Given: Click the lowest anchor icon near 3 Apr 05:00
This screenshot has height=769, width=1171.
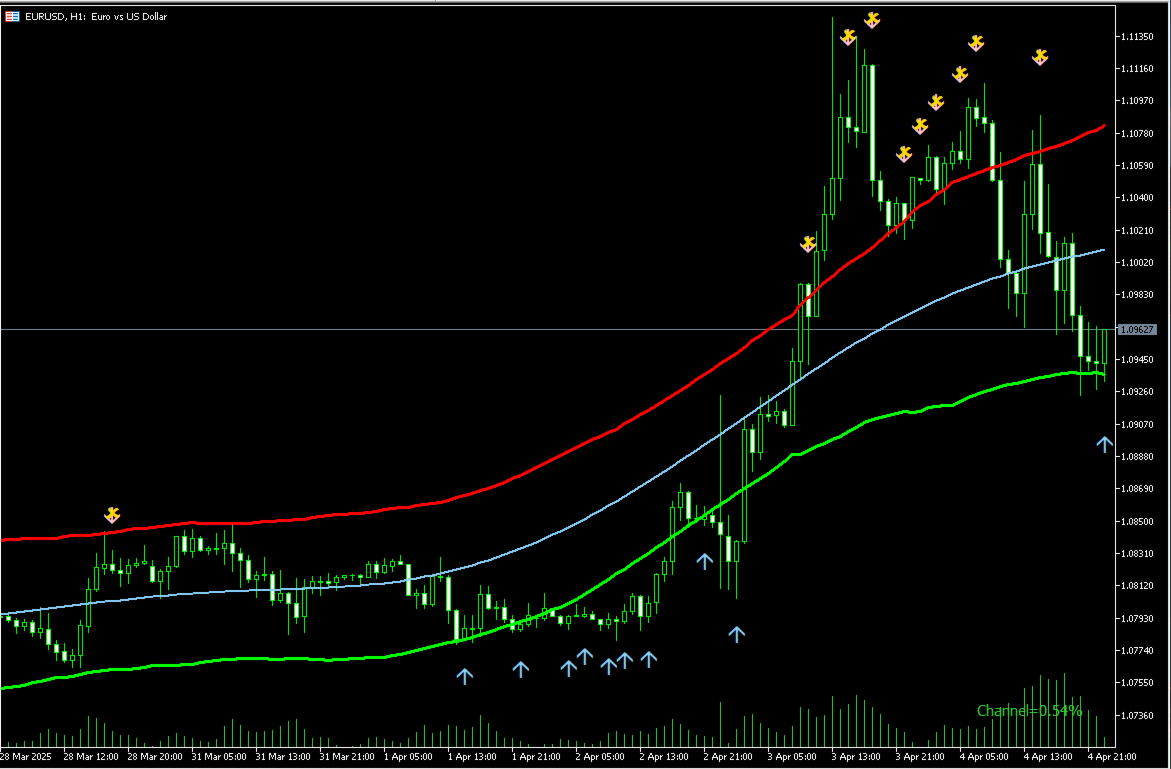Looking at the screenshot, I should coord(806,243).
